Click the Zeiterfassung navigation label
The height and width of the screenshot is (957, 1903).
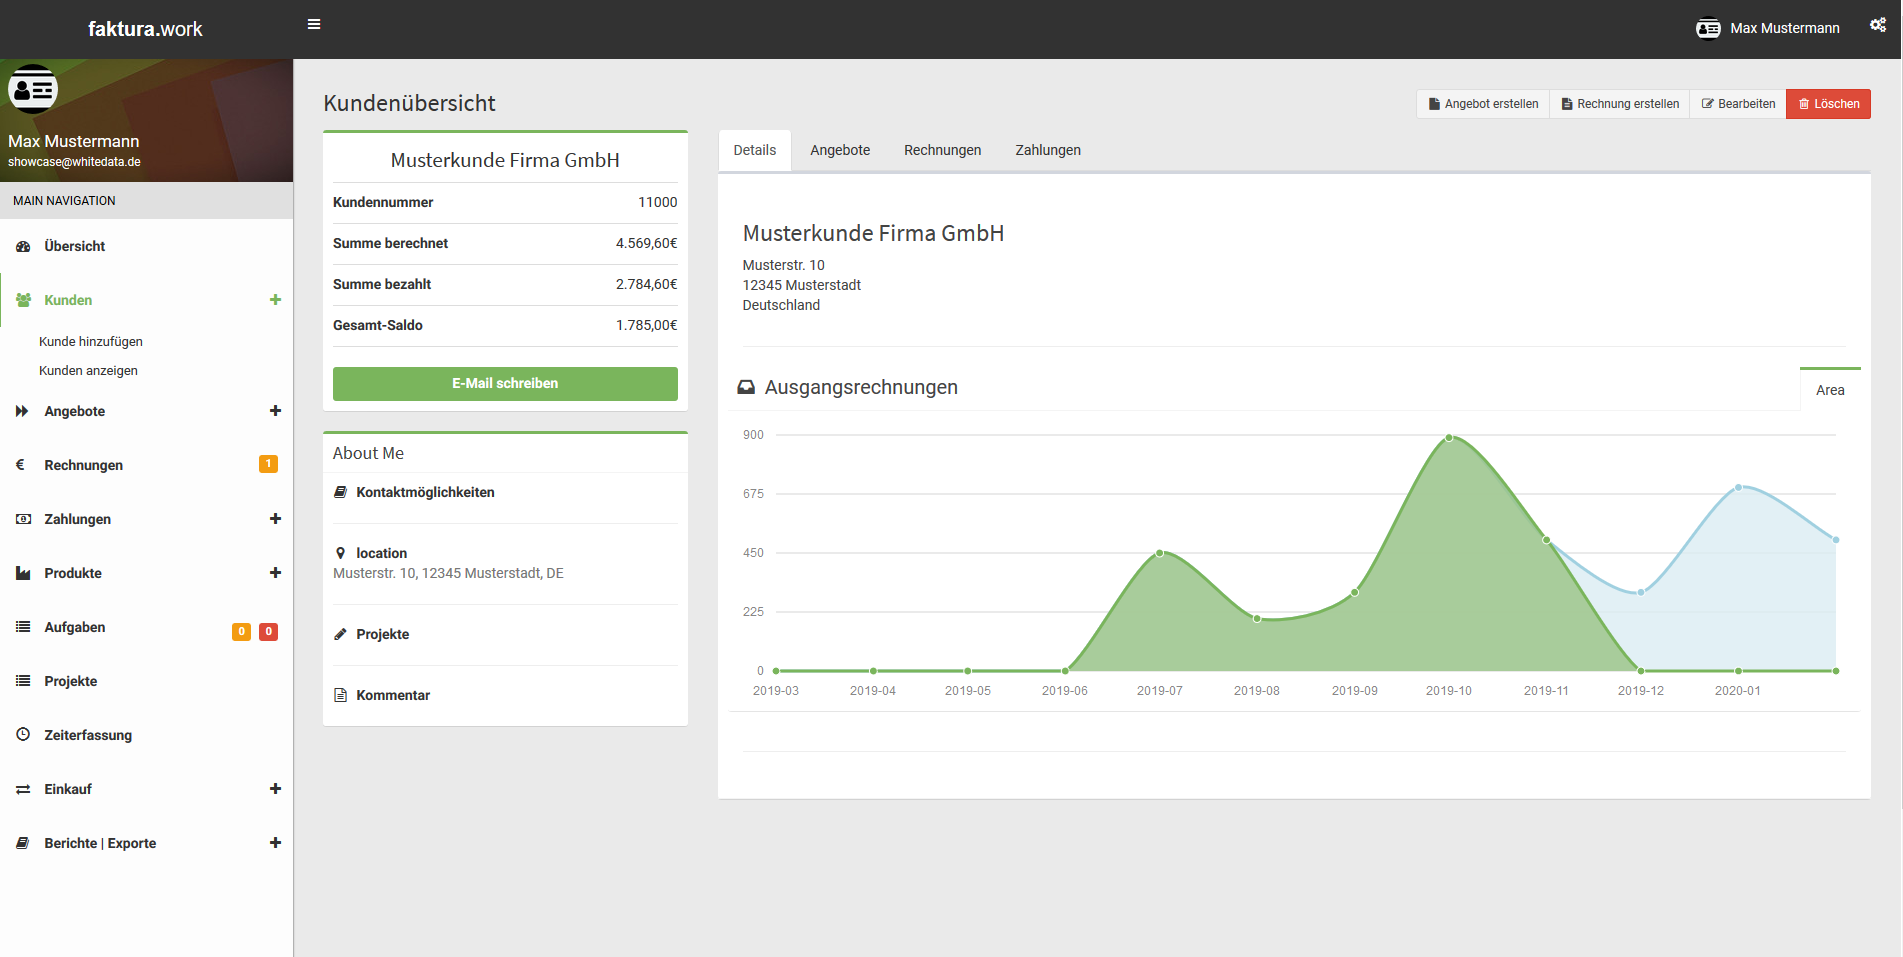click(x=88, y=735)
